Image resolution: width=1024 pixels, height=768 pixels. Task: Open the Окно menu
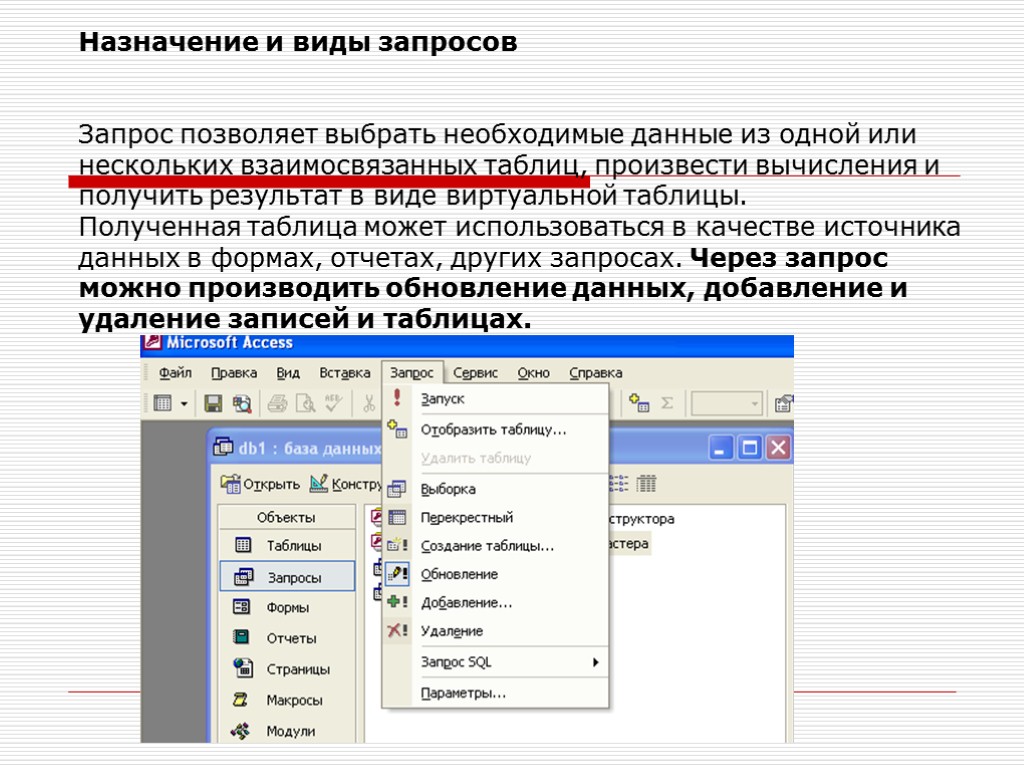click(533, 373)
